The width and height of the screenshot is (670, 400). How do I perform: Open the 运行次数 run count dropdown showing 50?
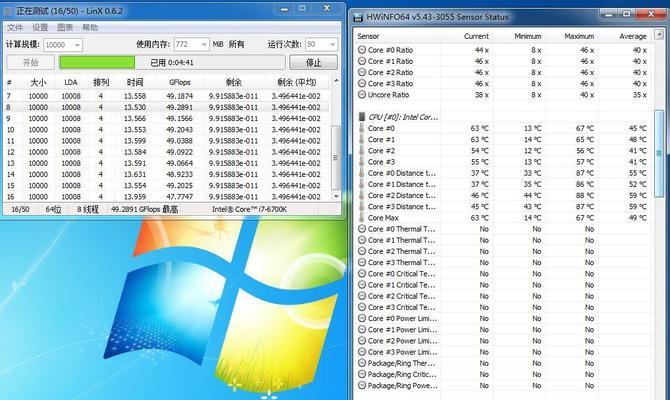[321, 44]
